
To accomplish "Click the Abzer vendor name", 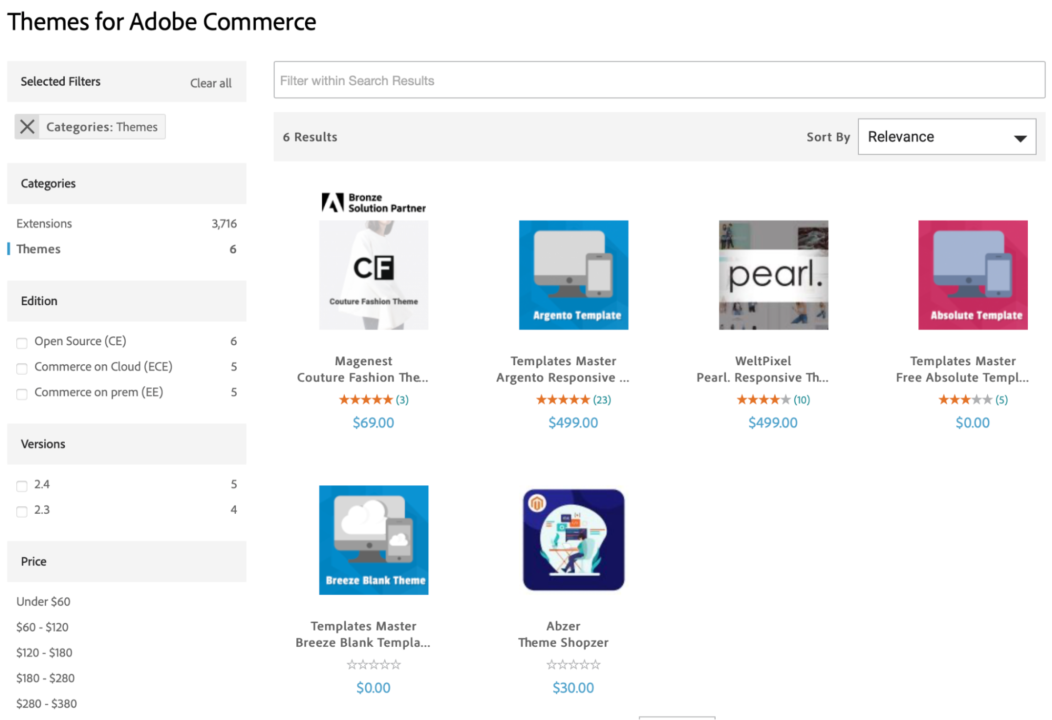I will pos(564,625).
